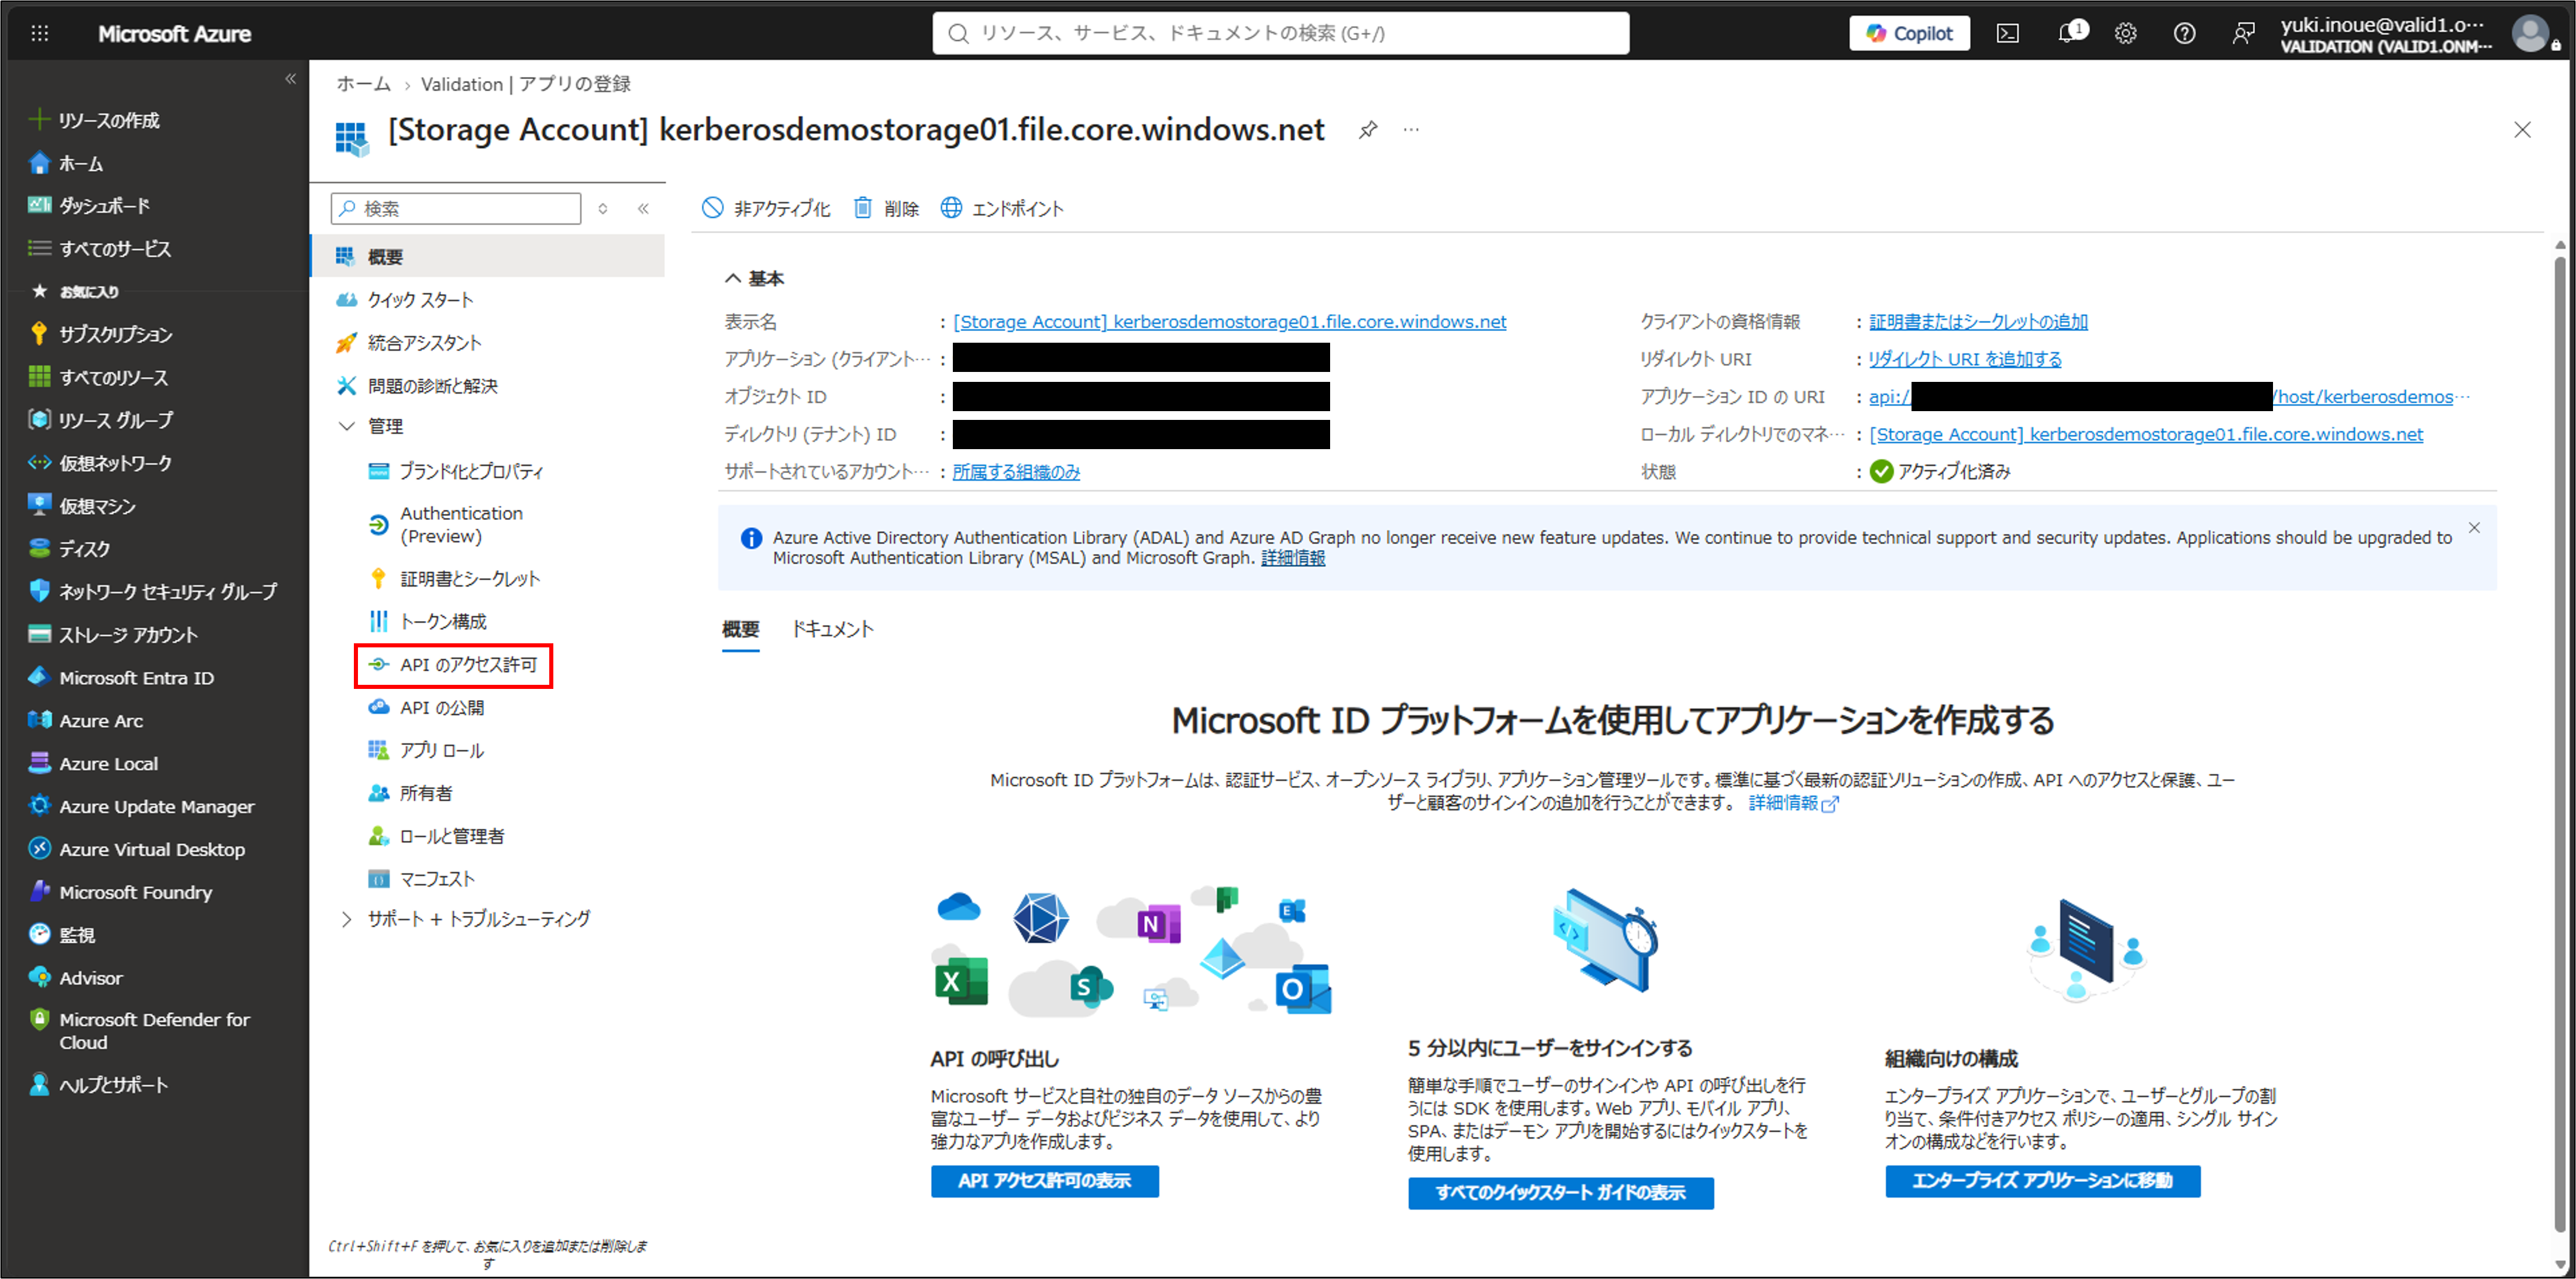Open the help question mark icon
Image resolution: width=2576 pixels, height=1279 pixels.
[x=2184, y=33]
